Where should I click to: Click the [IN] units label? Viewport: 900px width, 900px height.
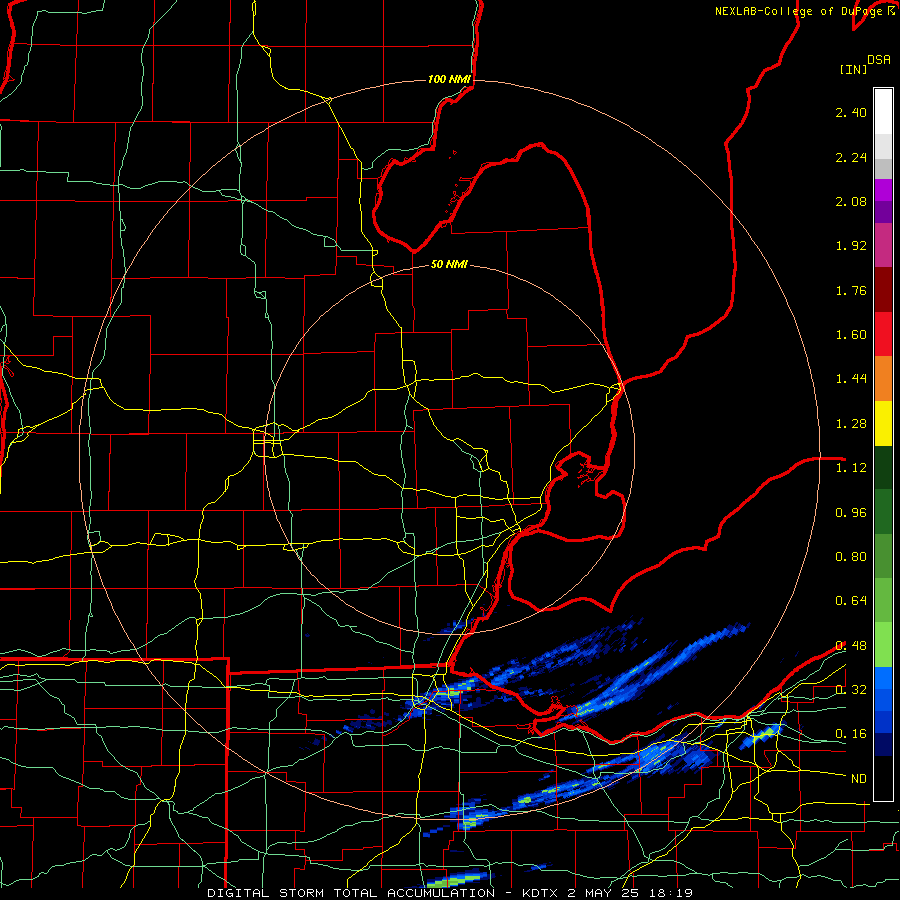click(853, 69)
